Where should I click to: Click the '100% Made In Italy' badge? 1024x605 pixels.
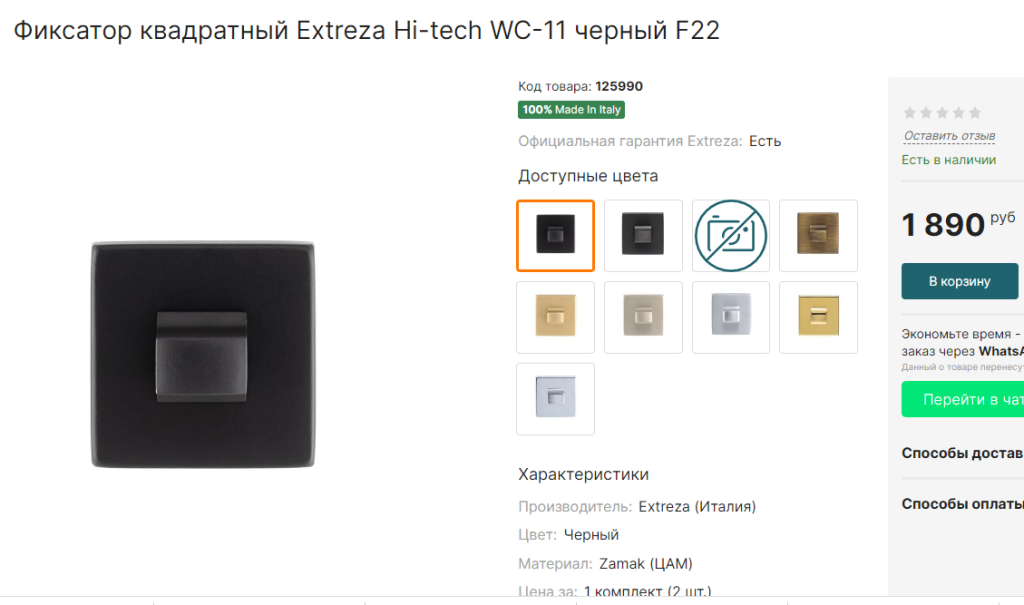[571, 110]
